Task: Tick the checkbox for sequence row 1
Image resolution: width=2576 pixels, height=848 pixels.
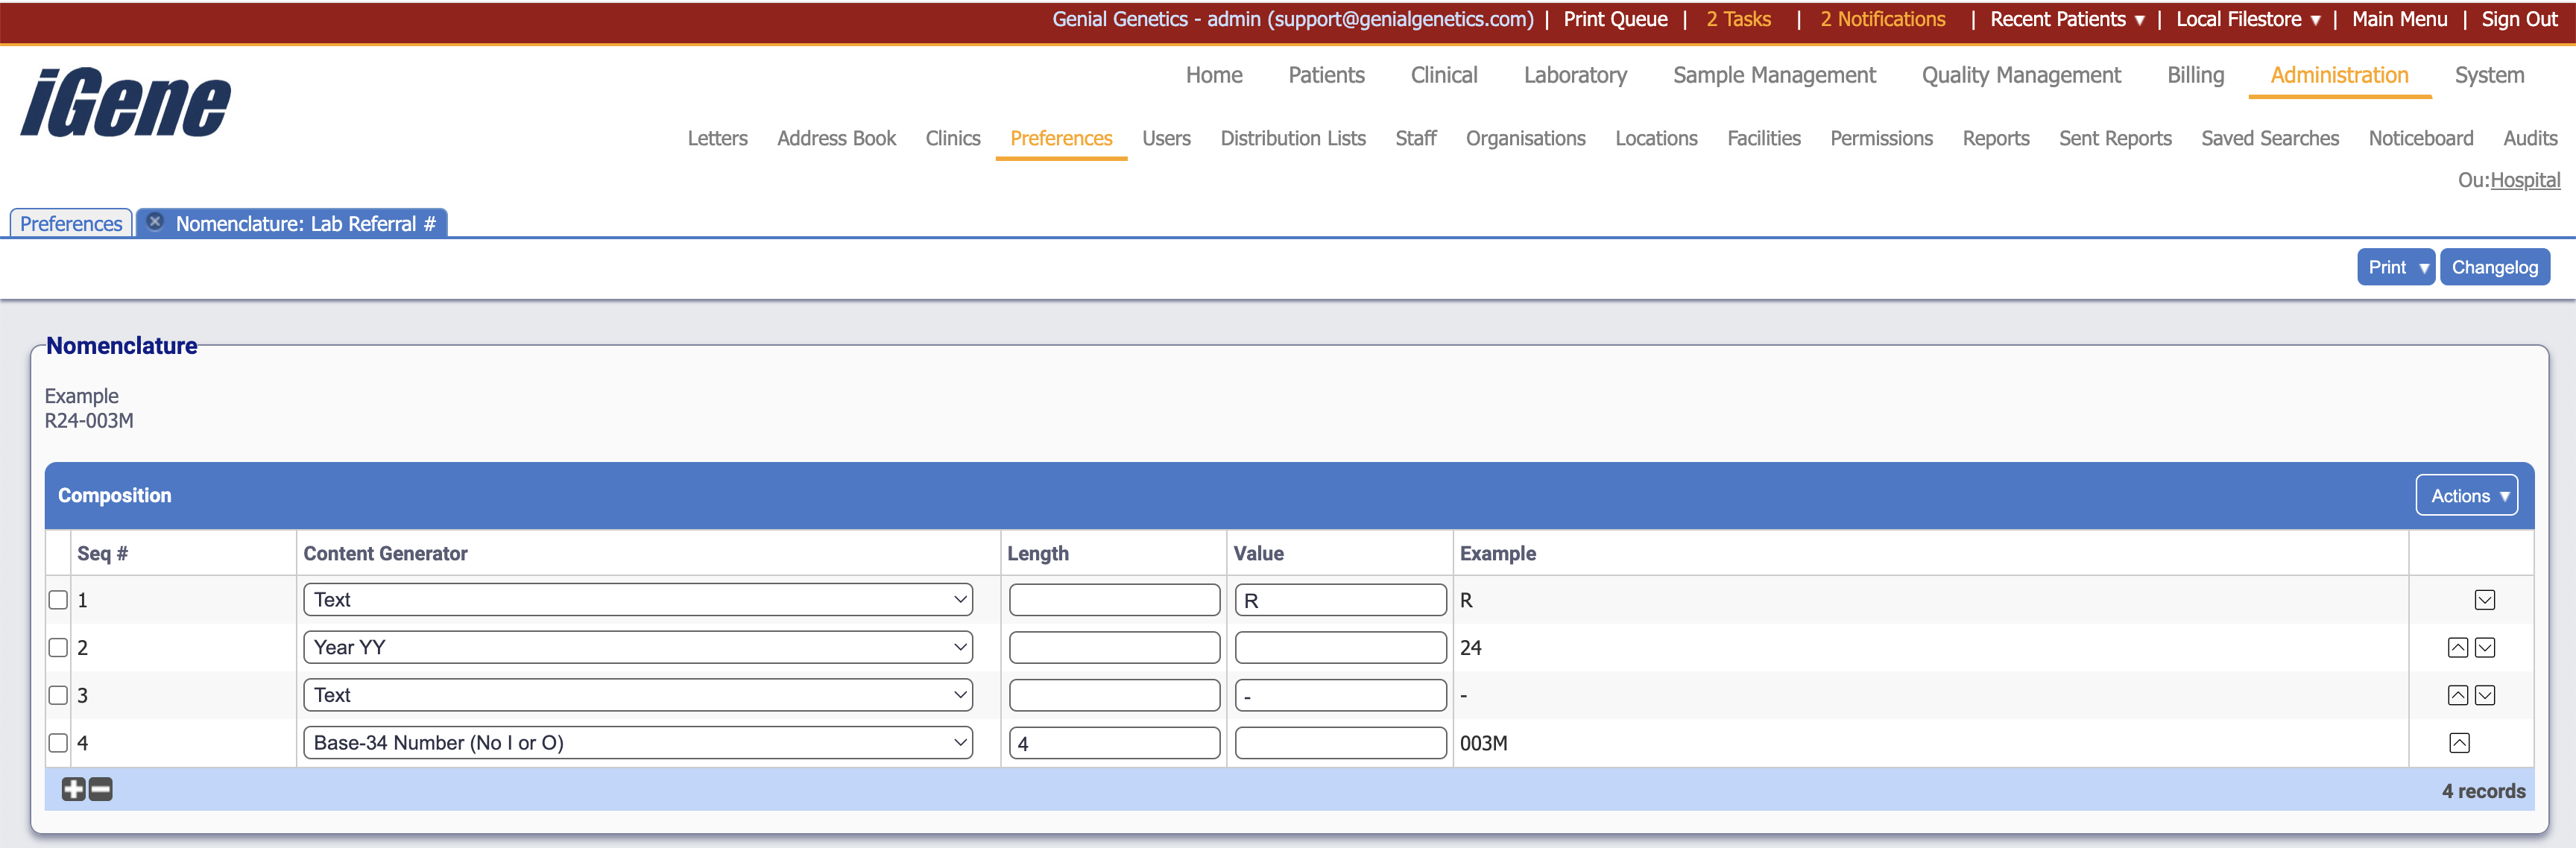Action: [x=58, y=600]
